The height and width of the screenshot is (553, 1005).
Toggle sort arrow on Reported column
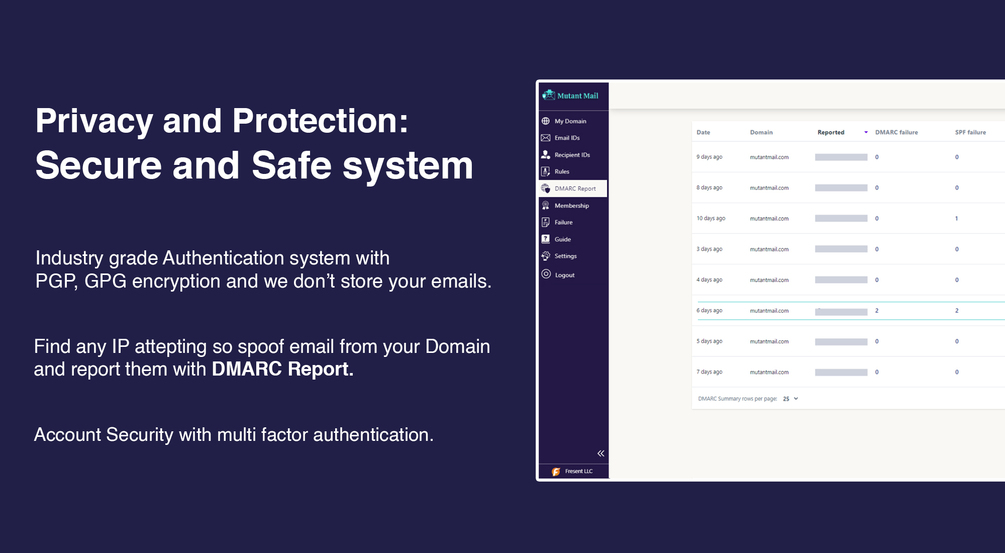click(x=866, y=132)
